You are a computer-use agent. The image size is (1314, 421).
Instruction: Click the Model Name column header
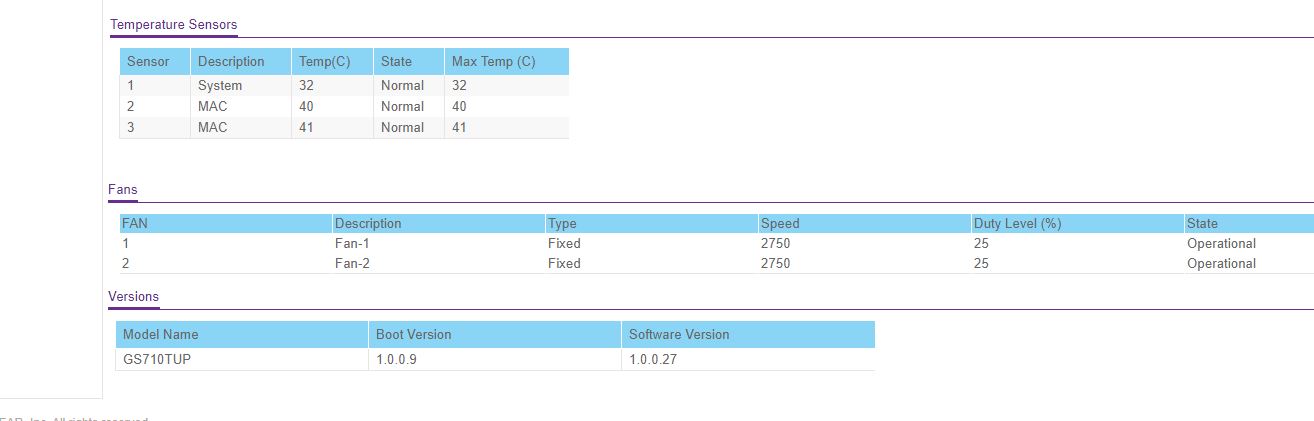point(161,334)
